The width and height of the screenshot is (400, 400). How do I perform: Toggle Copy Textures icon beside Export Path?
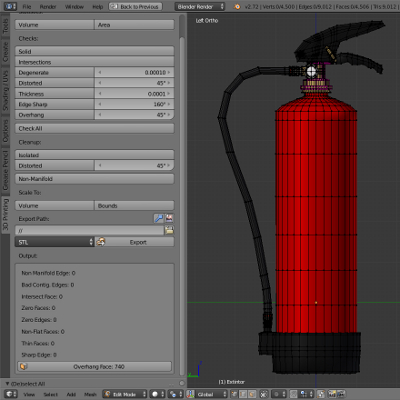pos(169,218)
